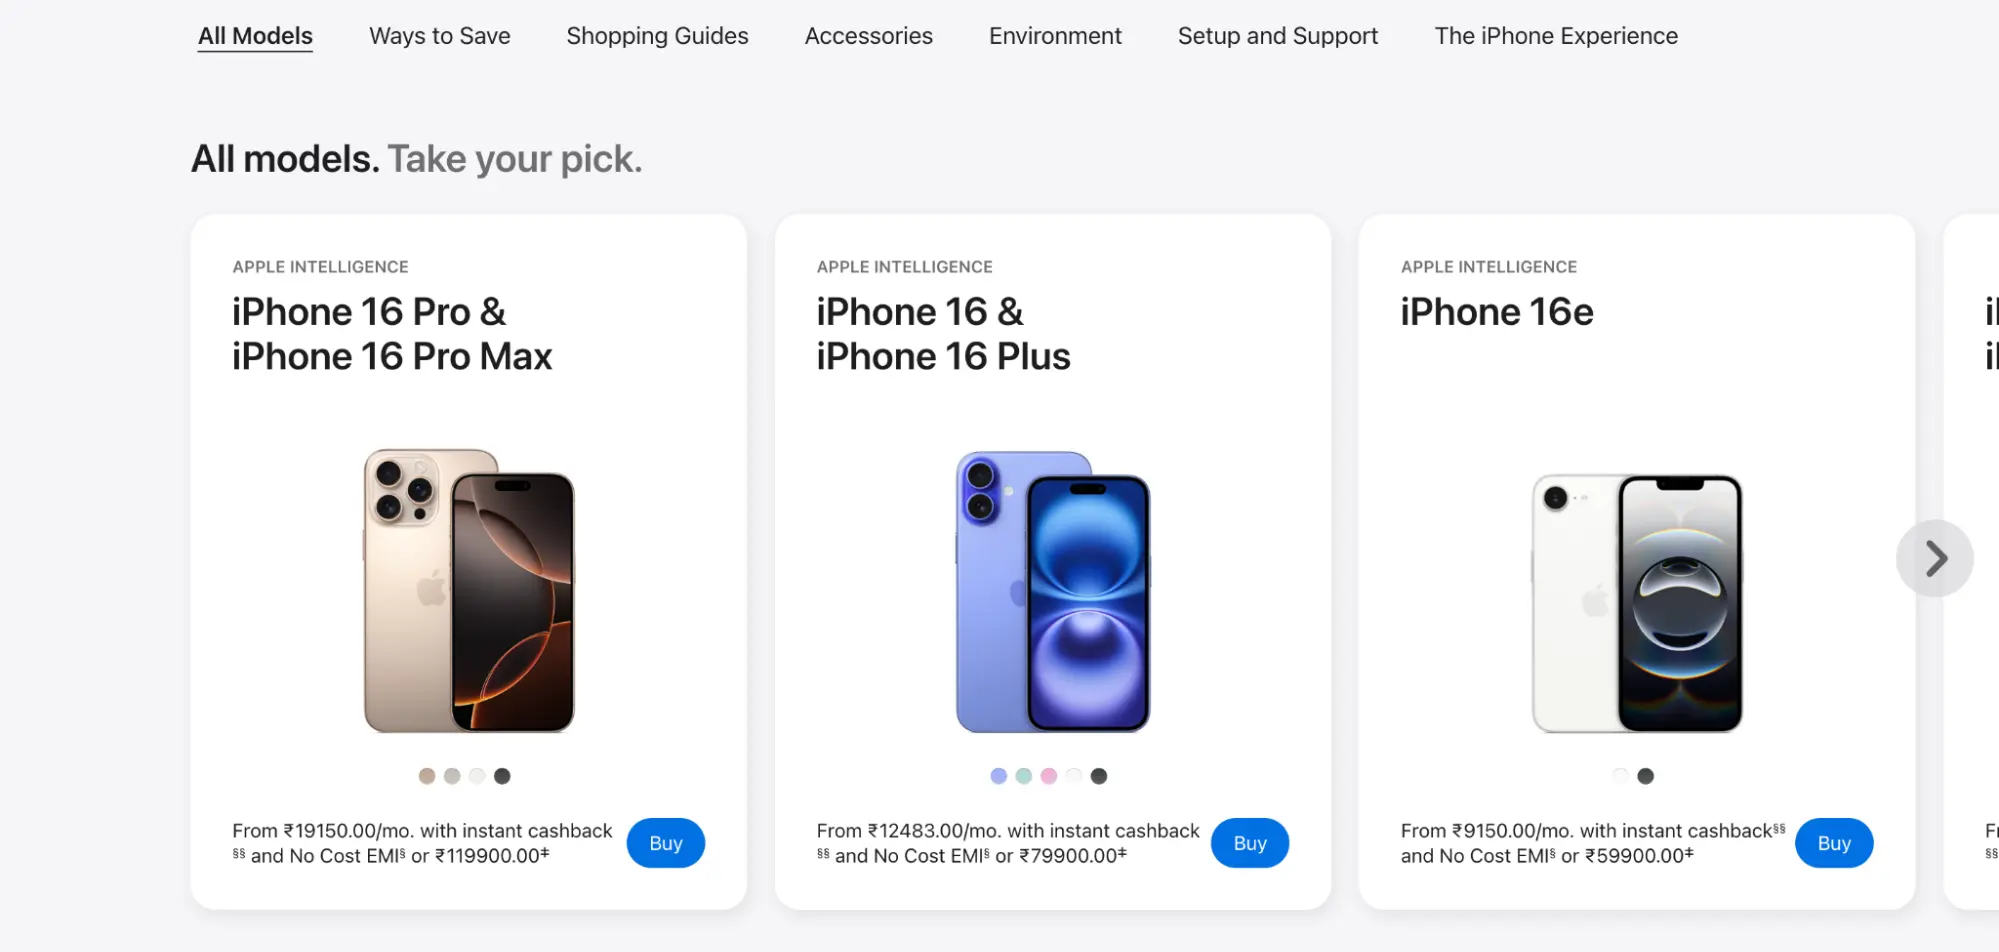
Task: Select the desert titanium swatch for iPhone 16 Pro
Action: tap(426, 775)
